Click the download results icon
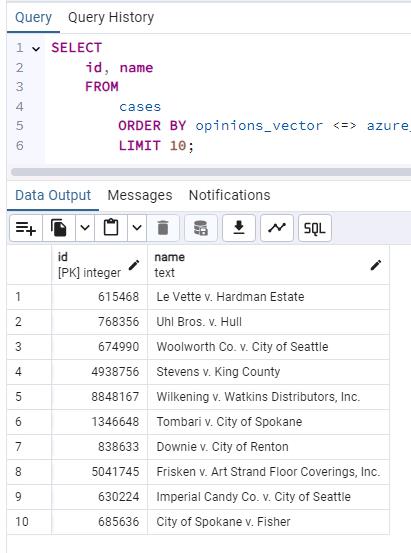The image size is (411, 553). (x=239, y=228)
